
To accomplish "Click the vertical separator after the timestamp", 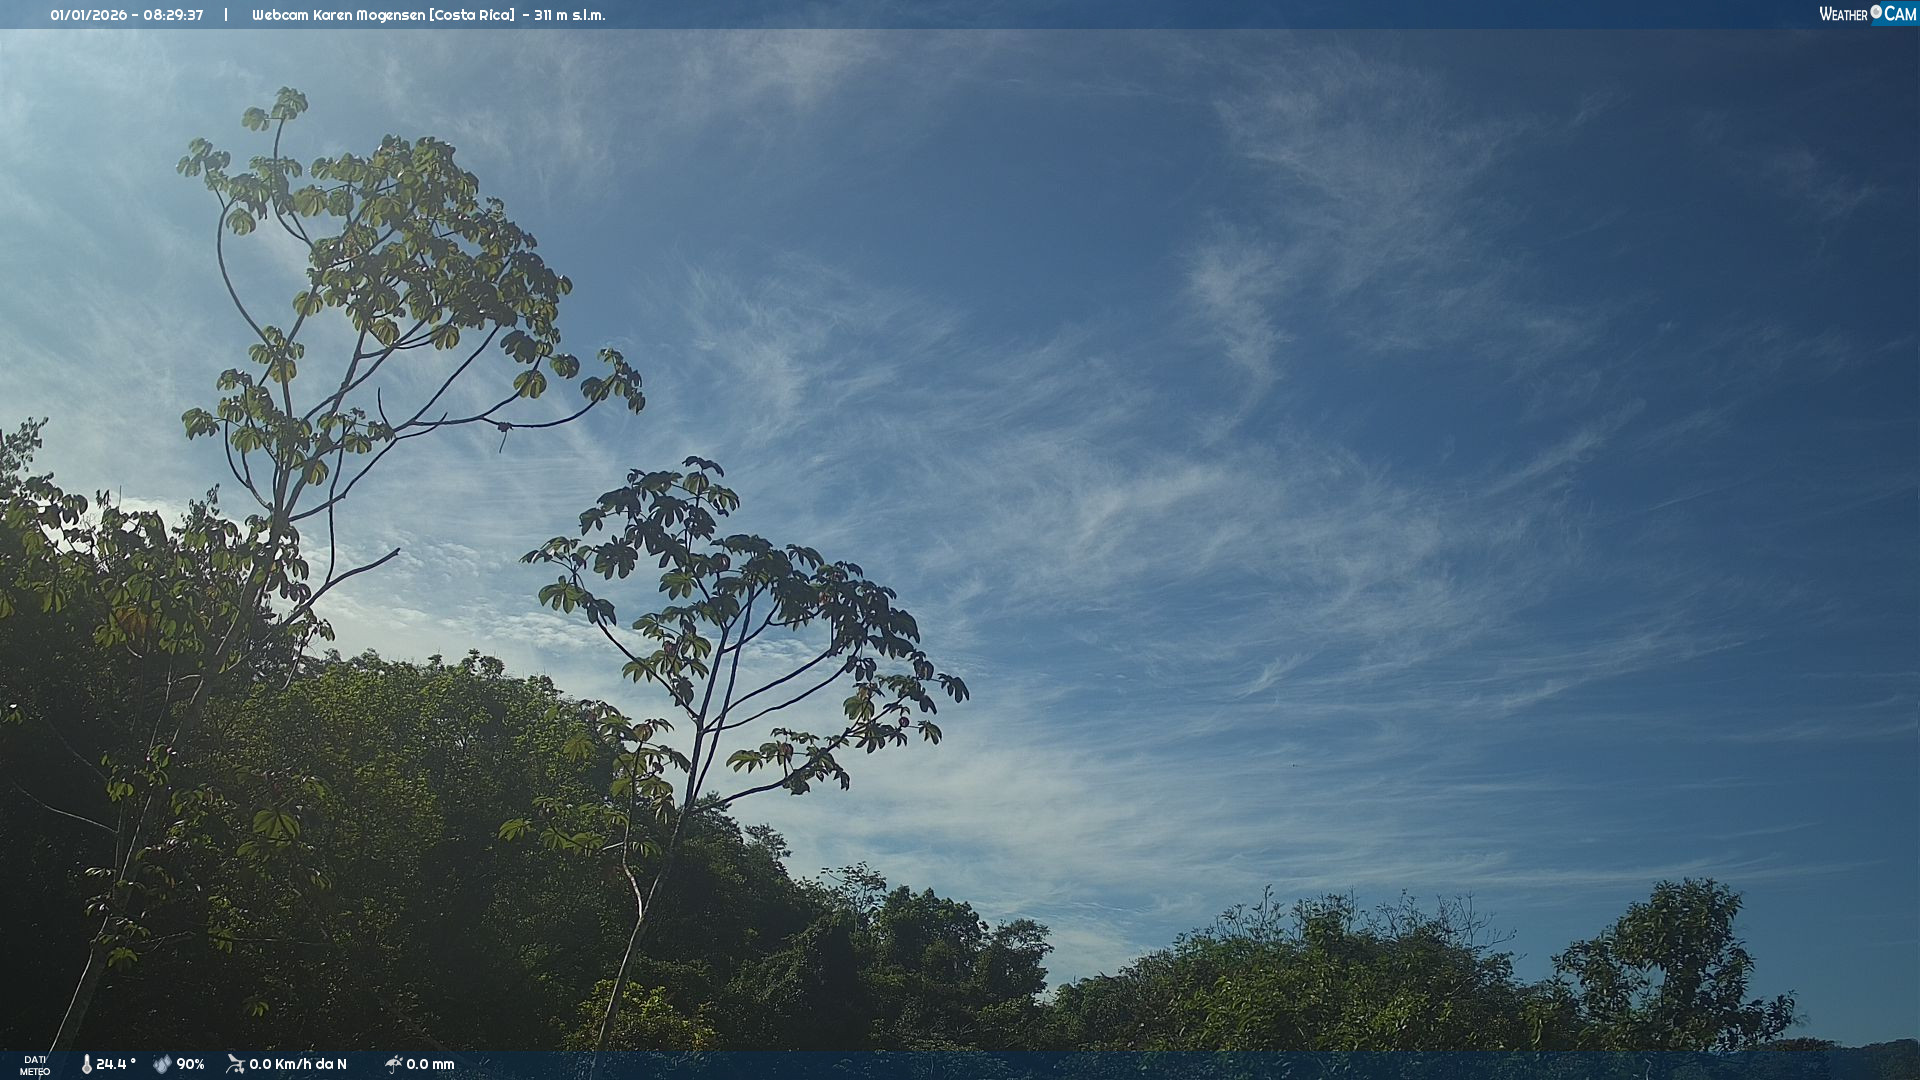I will pos(226,15).
